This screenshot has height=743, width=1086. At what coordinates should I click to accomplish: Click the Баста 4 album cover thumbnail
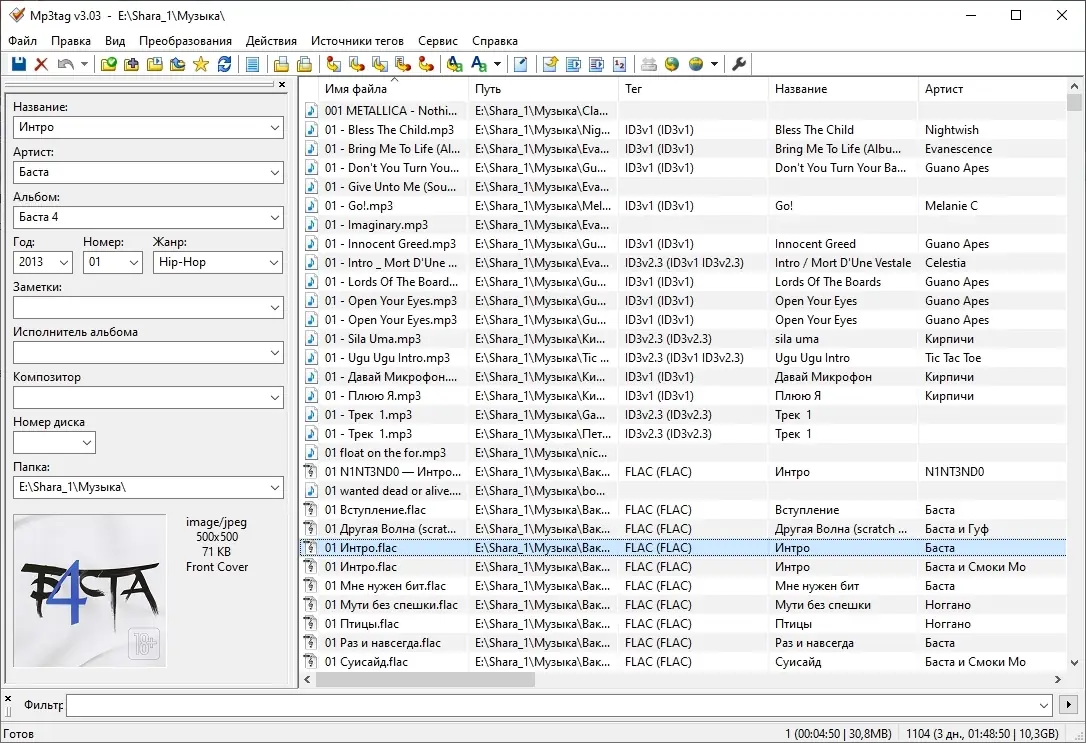click(x=90, y=591)
